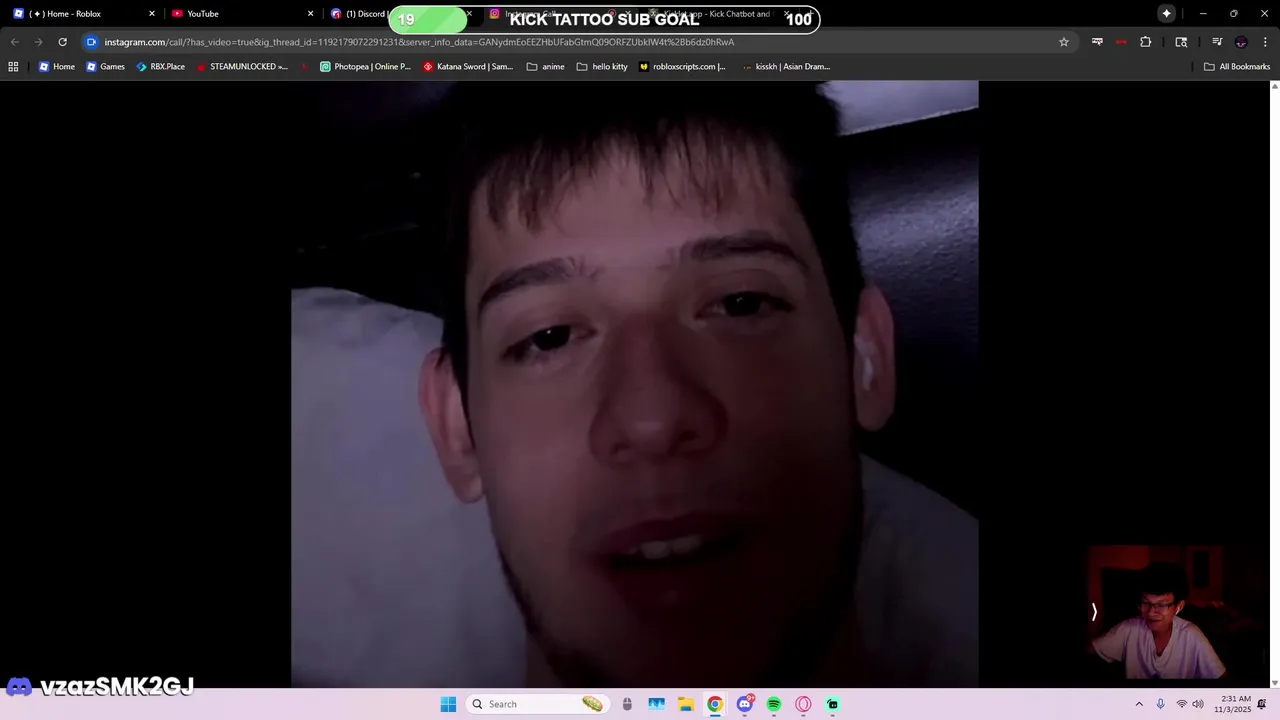Open the media controls music-note icon
Screen dimensions: 1280x720
pos(1217,42)
